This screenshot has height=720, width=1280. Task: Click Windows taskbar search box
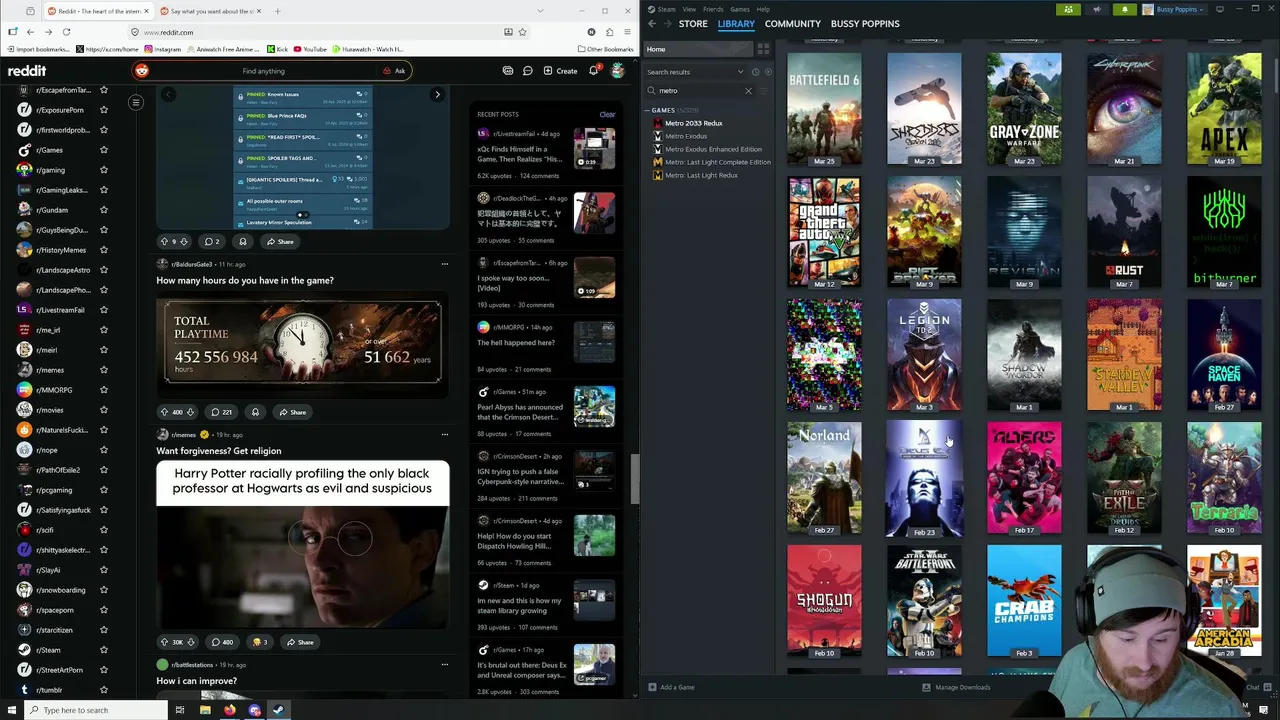pyautogui.click(x=94, y=710)
